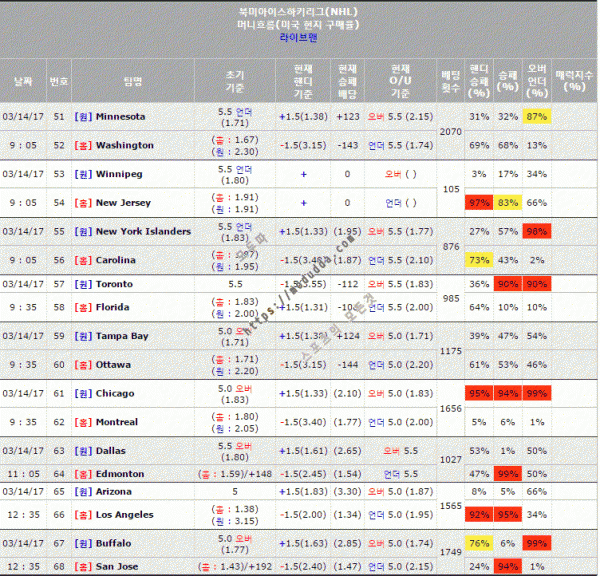Click the bet count 2070 cell
The width and height of the screenshot is (600, 576).
coord(450,132)
